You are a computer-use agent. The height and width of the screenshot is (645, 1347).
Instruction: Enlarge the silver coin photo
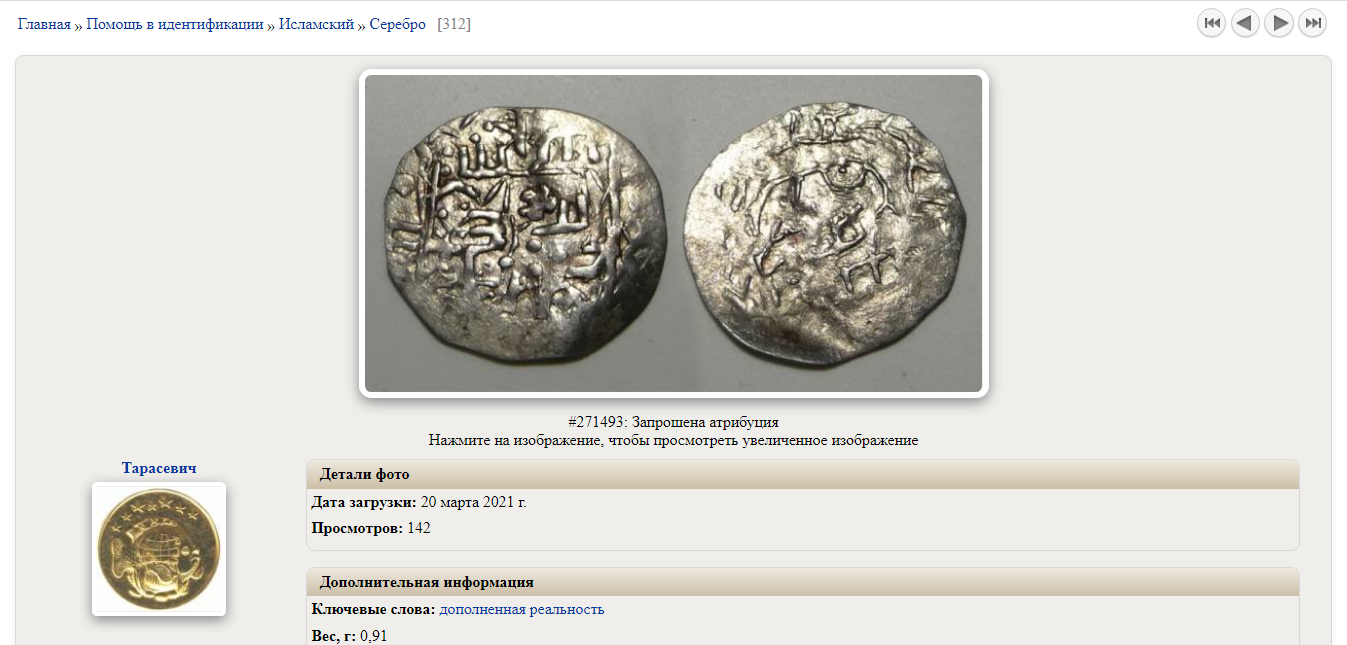[x=674, y=233]
